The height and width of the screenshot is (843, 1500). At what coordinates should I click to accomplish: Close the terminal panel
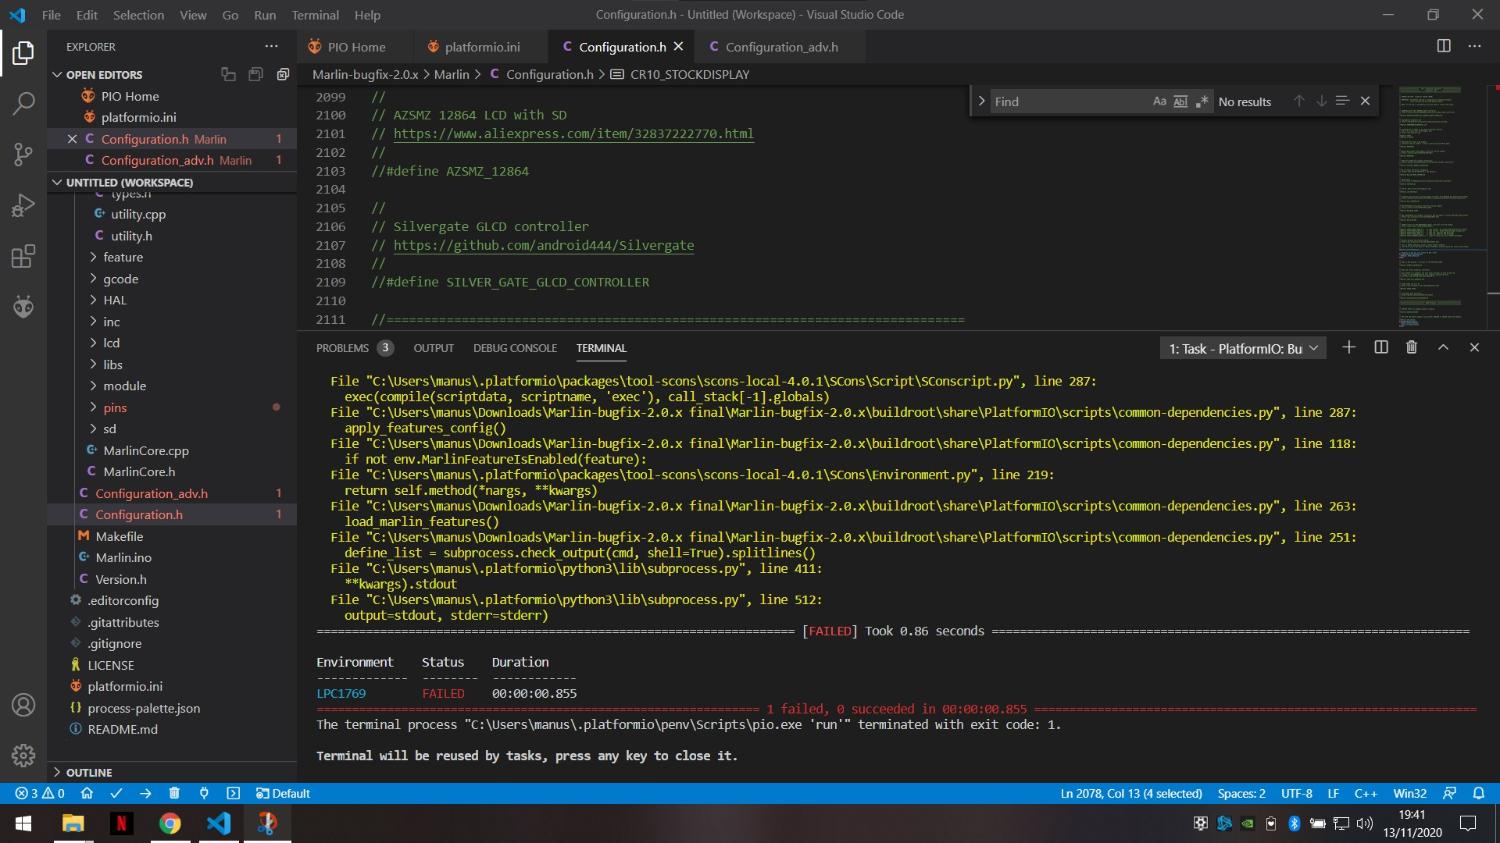[x=1474, y=347]
